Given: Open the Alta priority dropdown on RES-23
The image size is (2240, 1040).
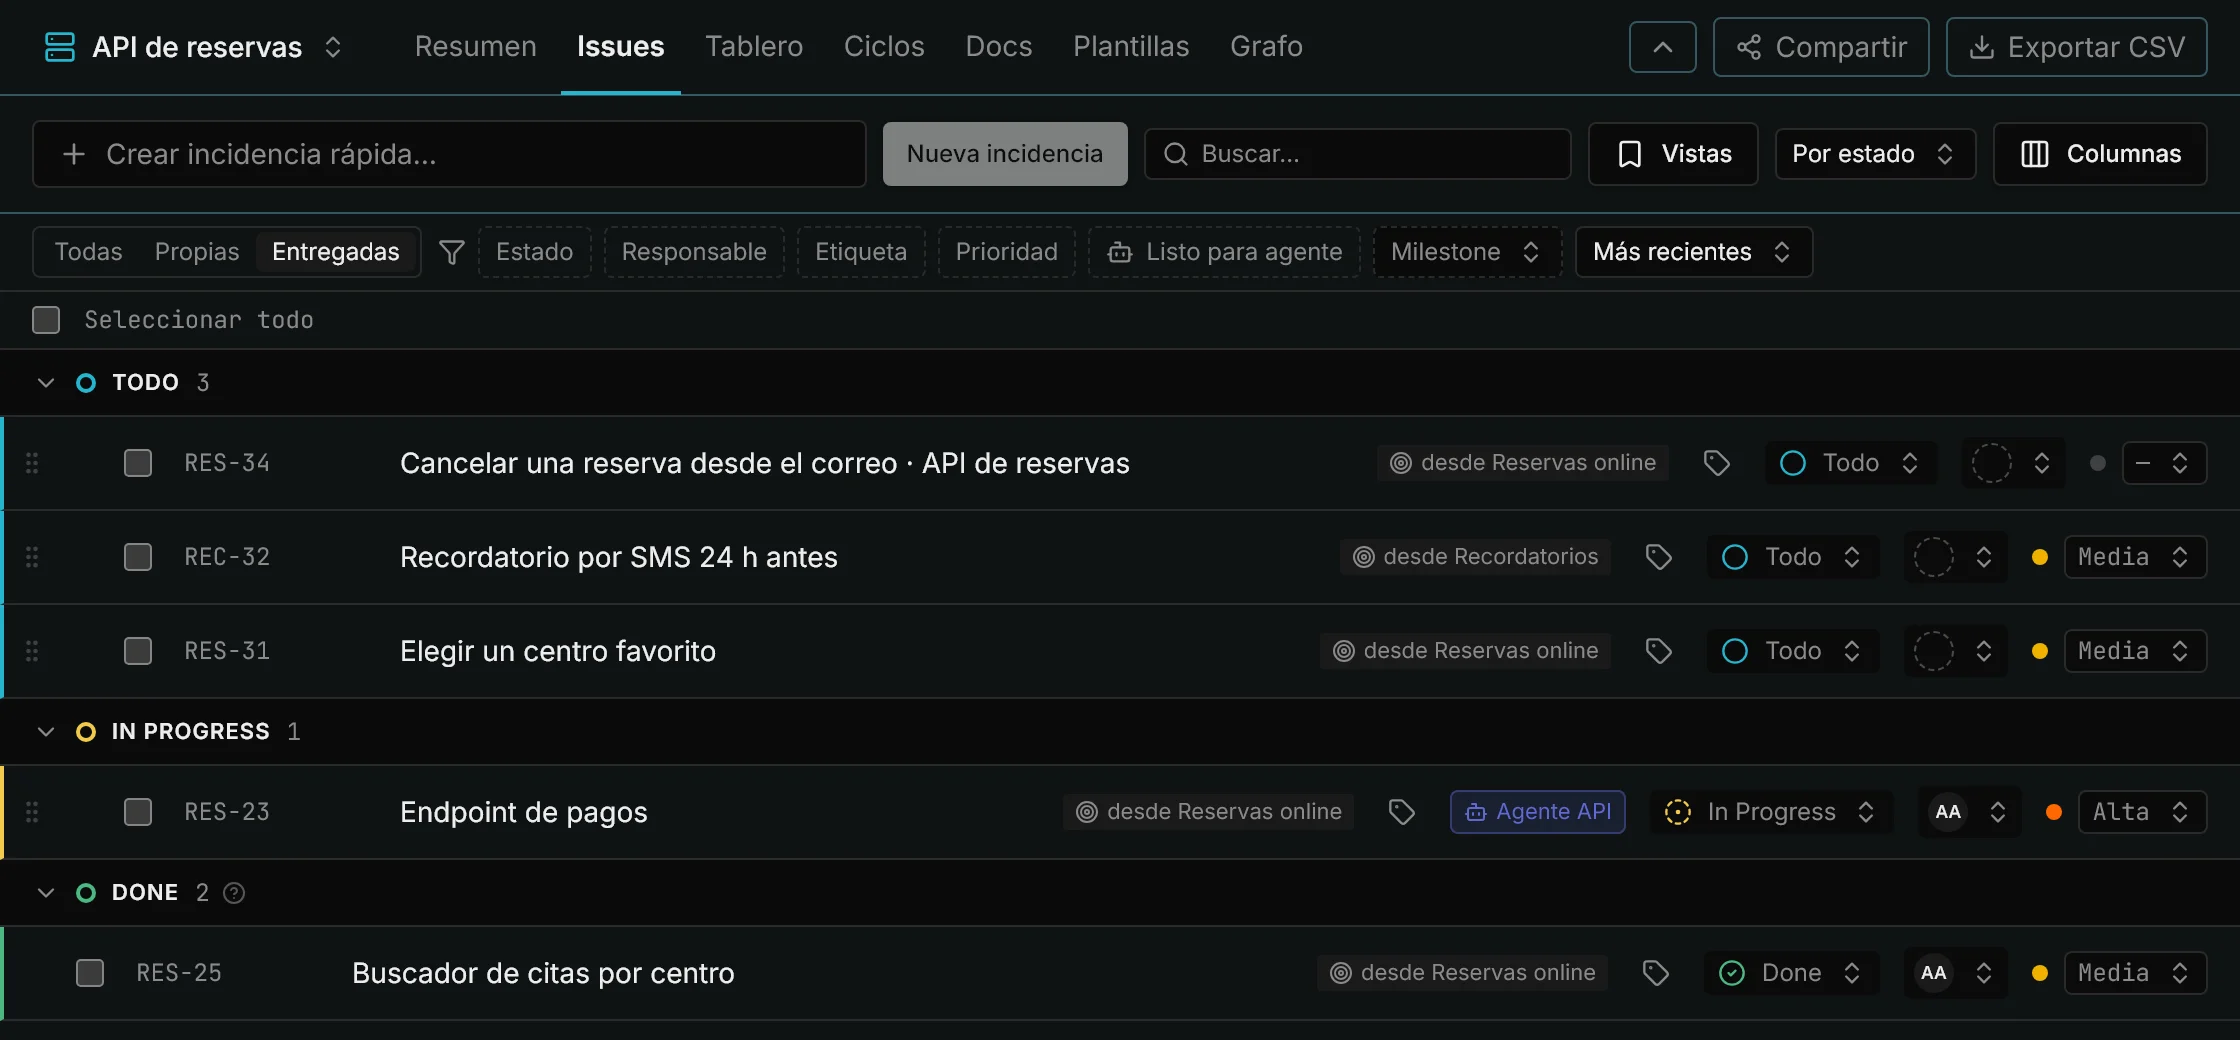Looking at the screenshot, I should click(x=2142, y=812).
